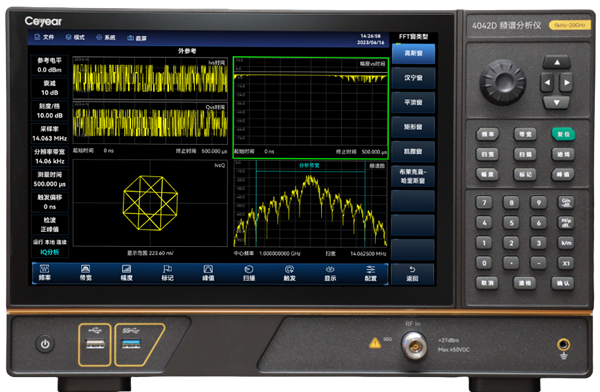
Task: Select the IvsQ constellation plot window
Action: point(150,203)
